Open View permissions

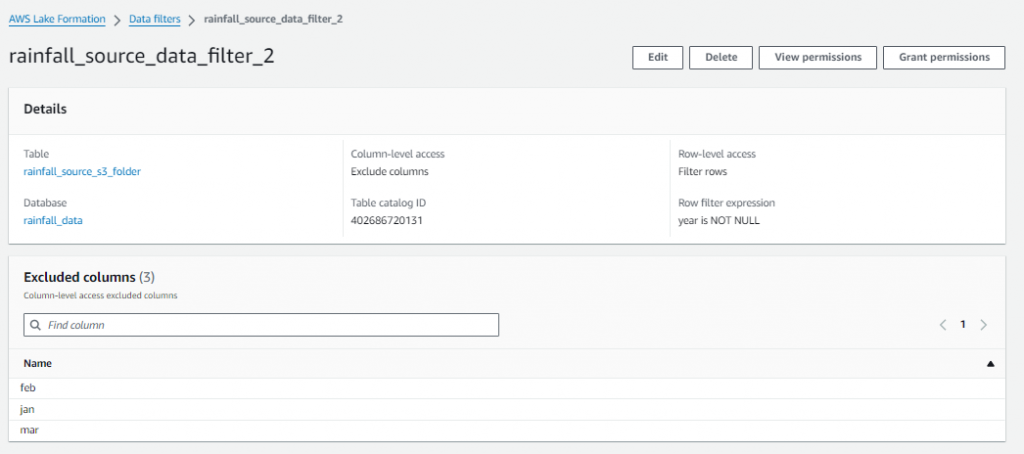(817, 58)
